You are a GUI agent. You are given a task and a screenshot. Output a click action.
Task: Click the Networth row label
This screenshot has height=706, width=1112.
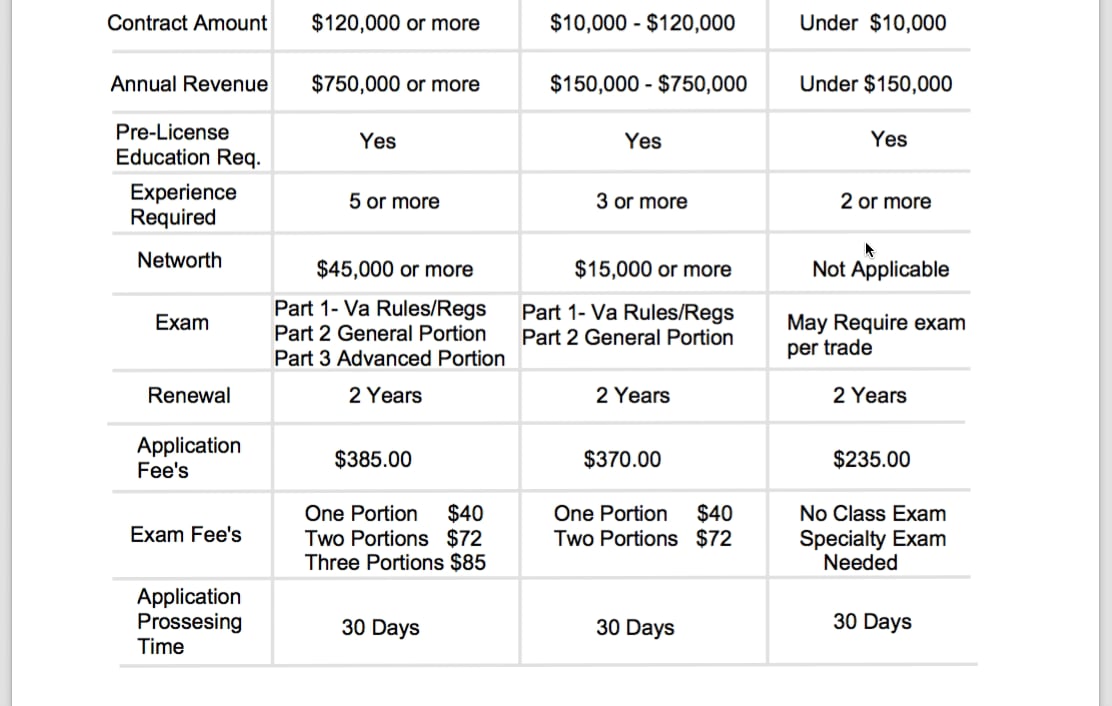click(180, 260)
